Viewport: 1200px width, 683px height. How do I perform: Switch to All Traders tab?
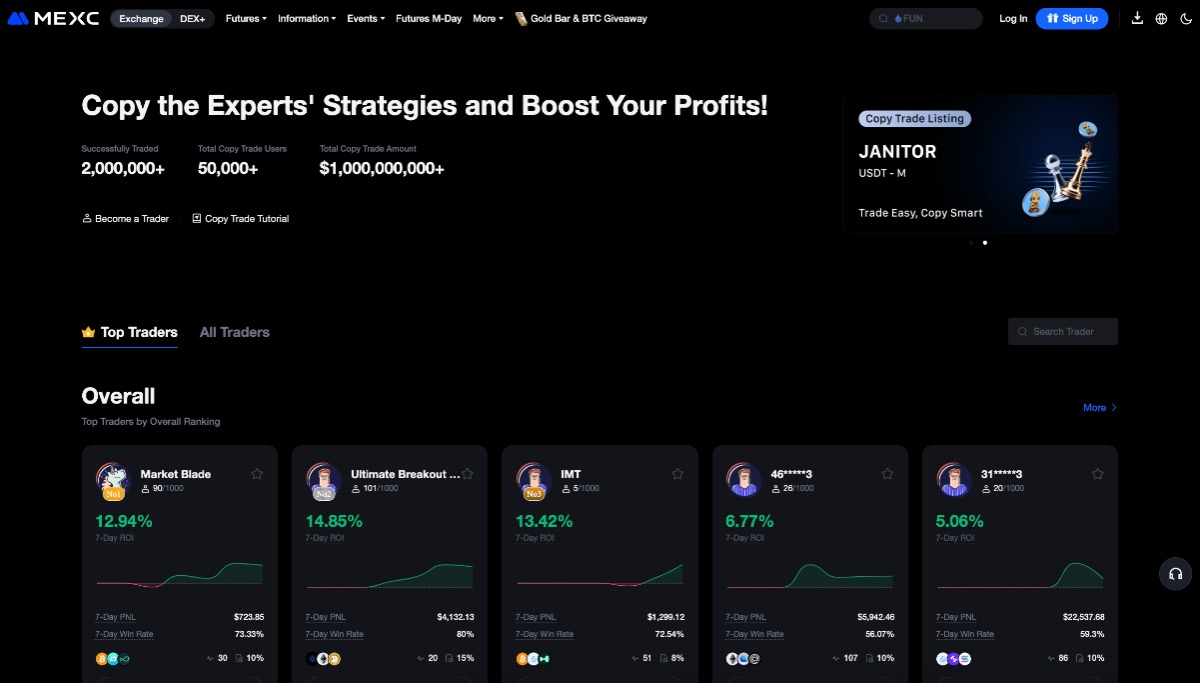coord(234,332)
